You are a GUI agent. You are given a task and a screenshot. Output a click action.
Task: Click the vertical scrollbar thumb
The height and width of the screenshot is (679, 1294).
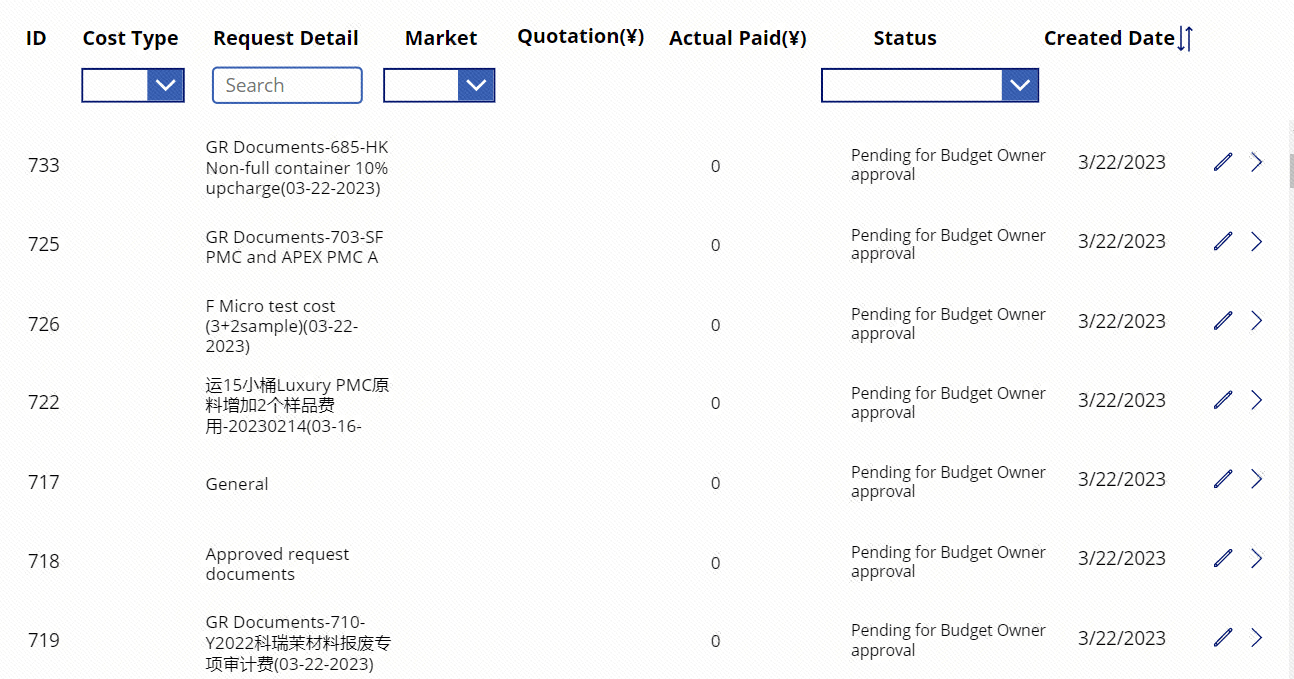pos(1291,171)
